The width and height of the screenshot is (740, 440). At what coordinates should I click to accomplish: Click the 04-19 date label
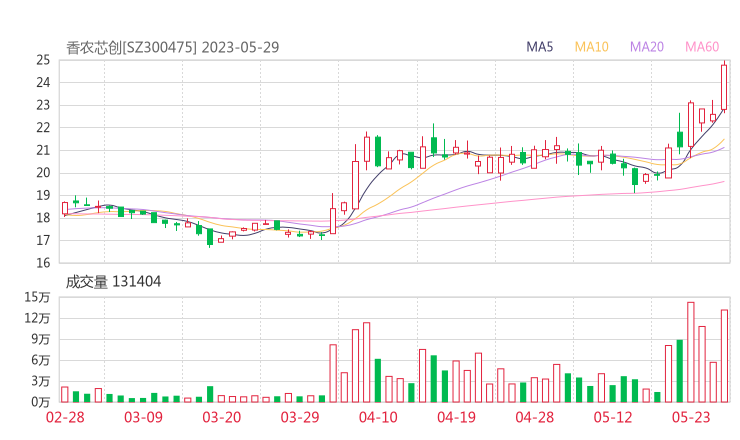[456, 417]
